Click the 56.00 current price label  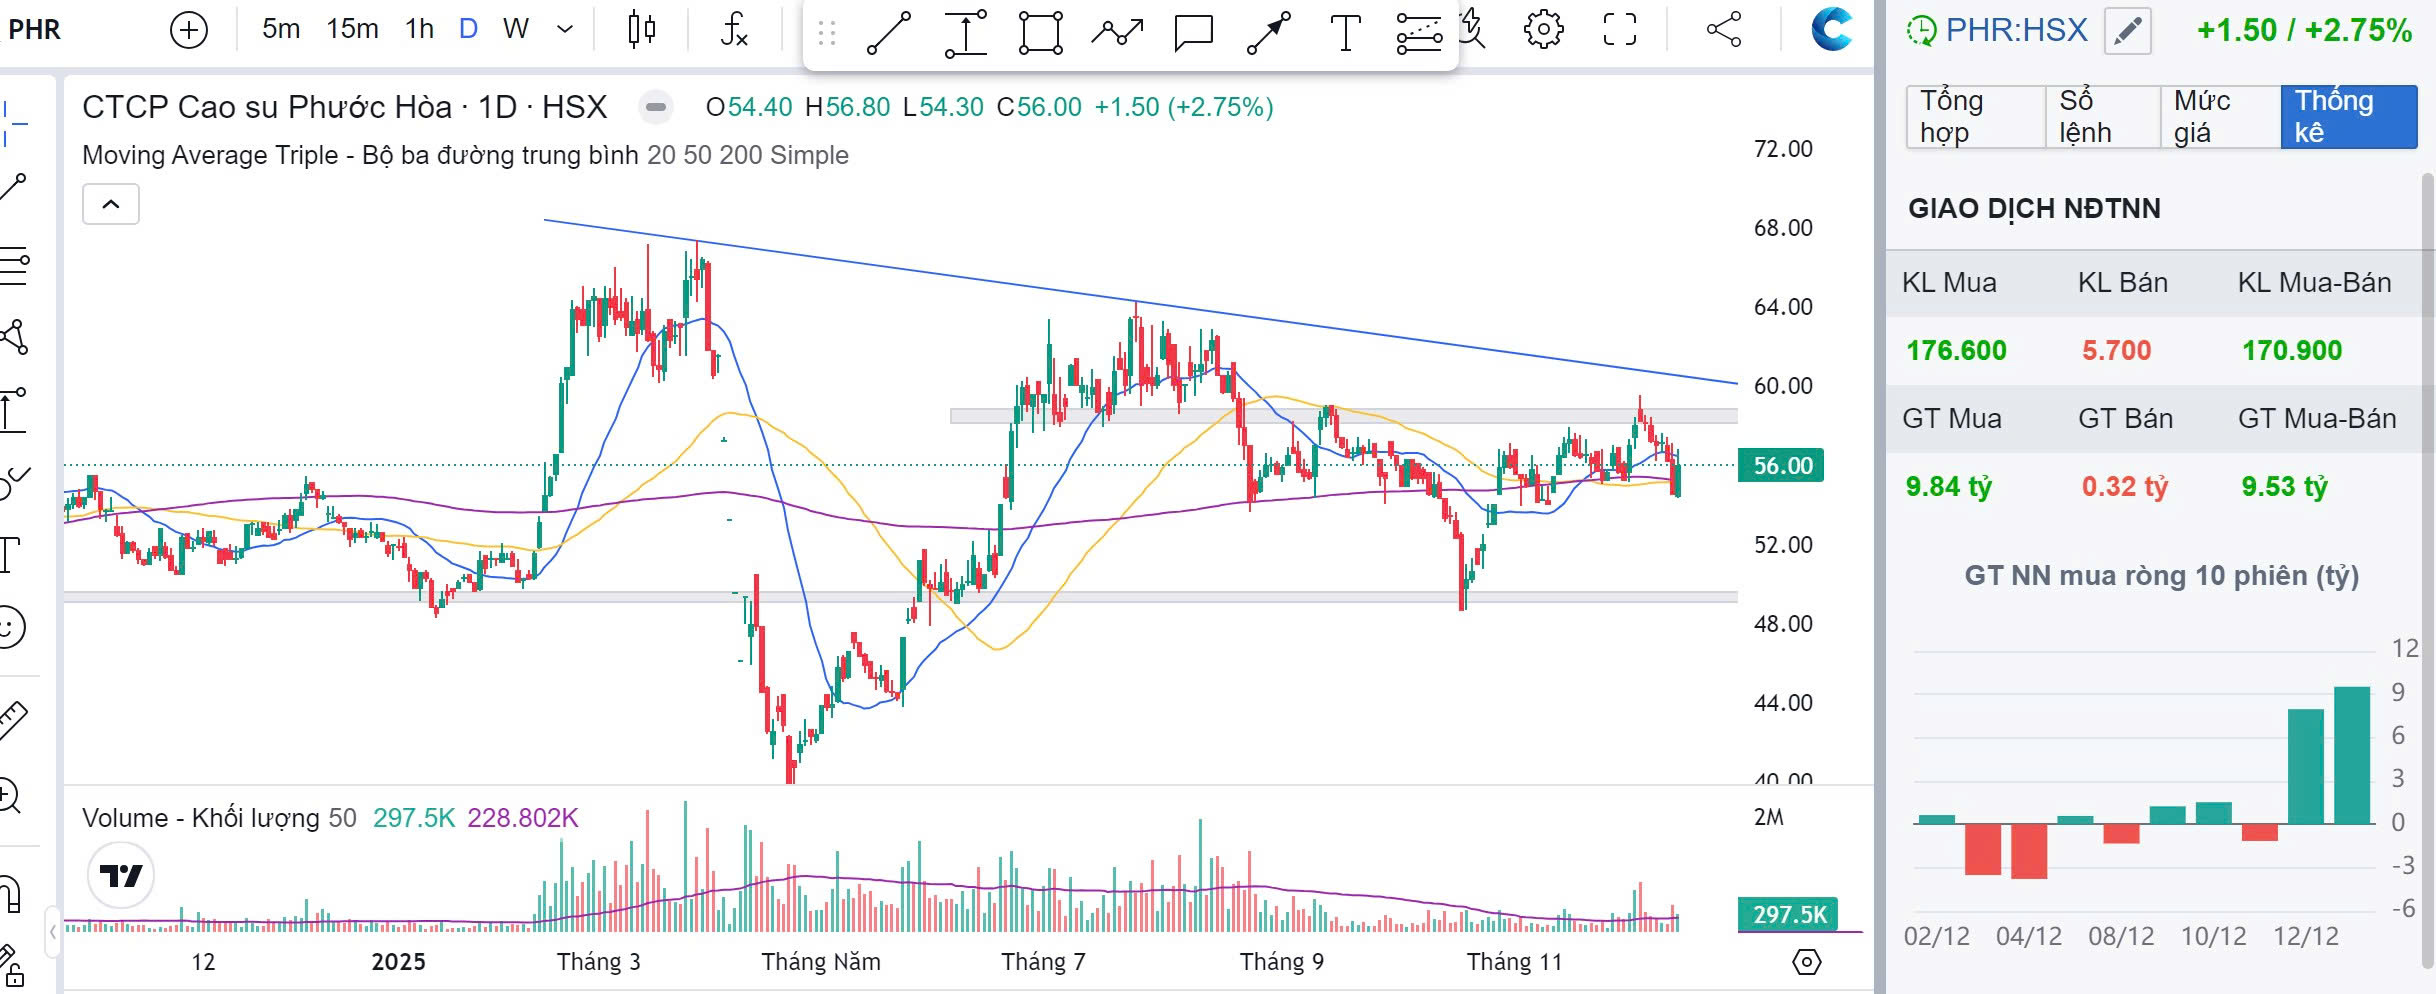[x=1781, y=466]
